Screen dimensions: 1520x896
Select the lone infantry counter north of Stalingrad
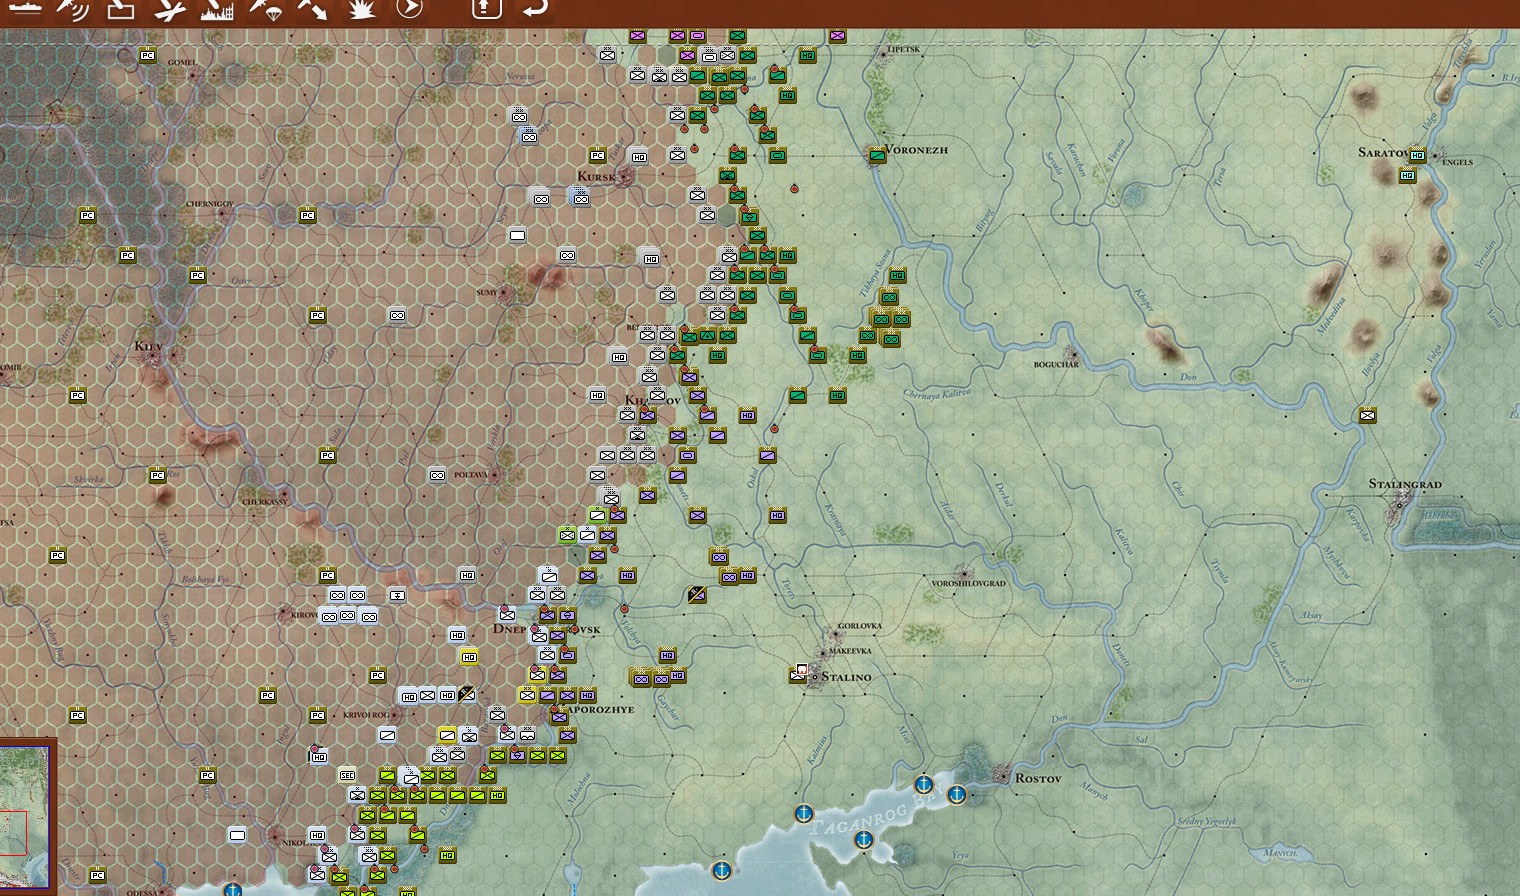point(1368,415)
